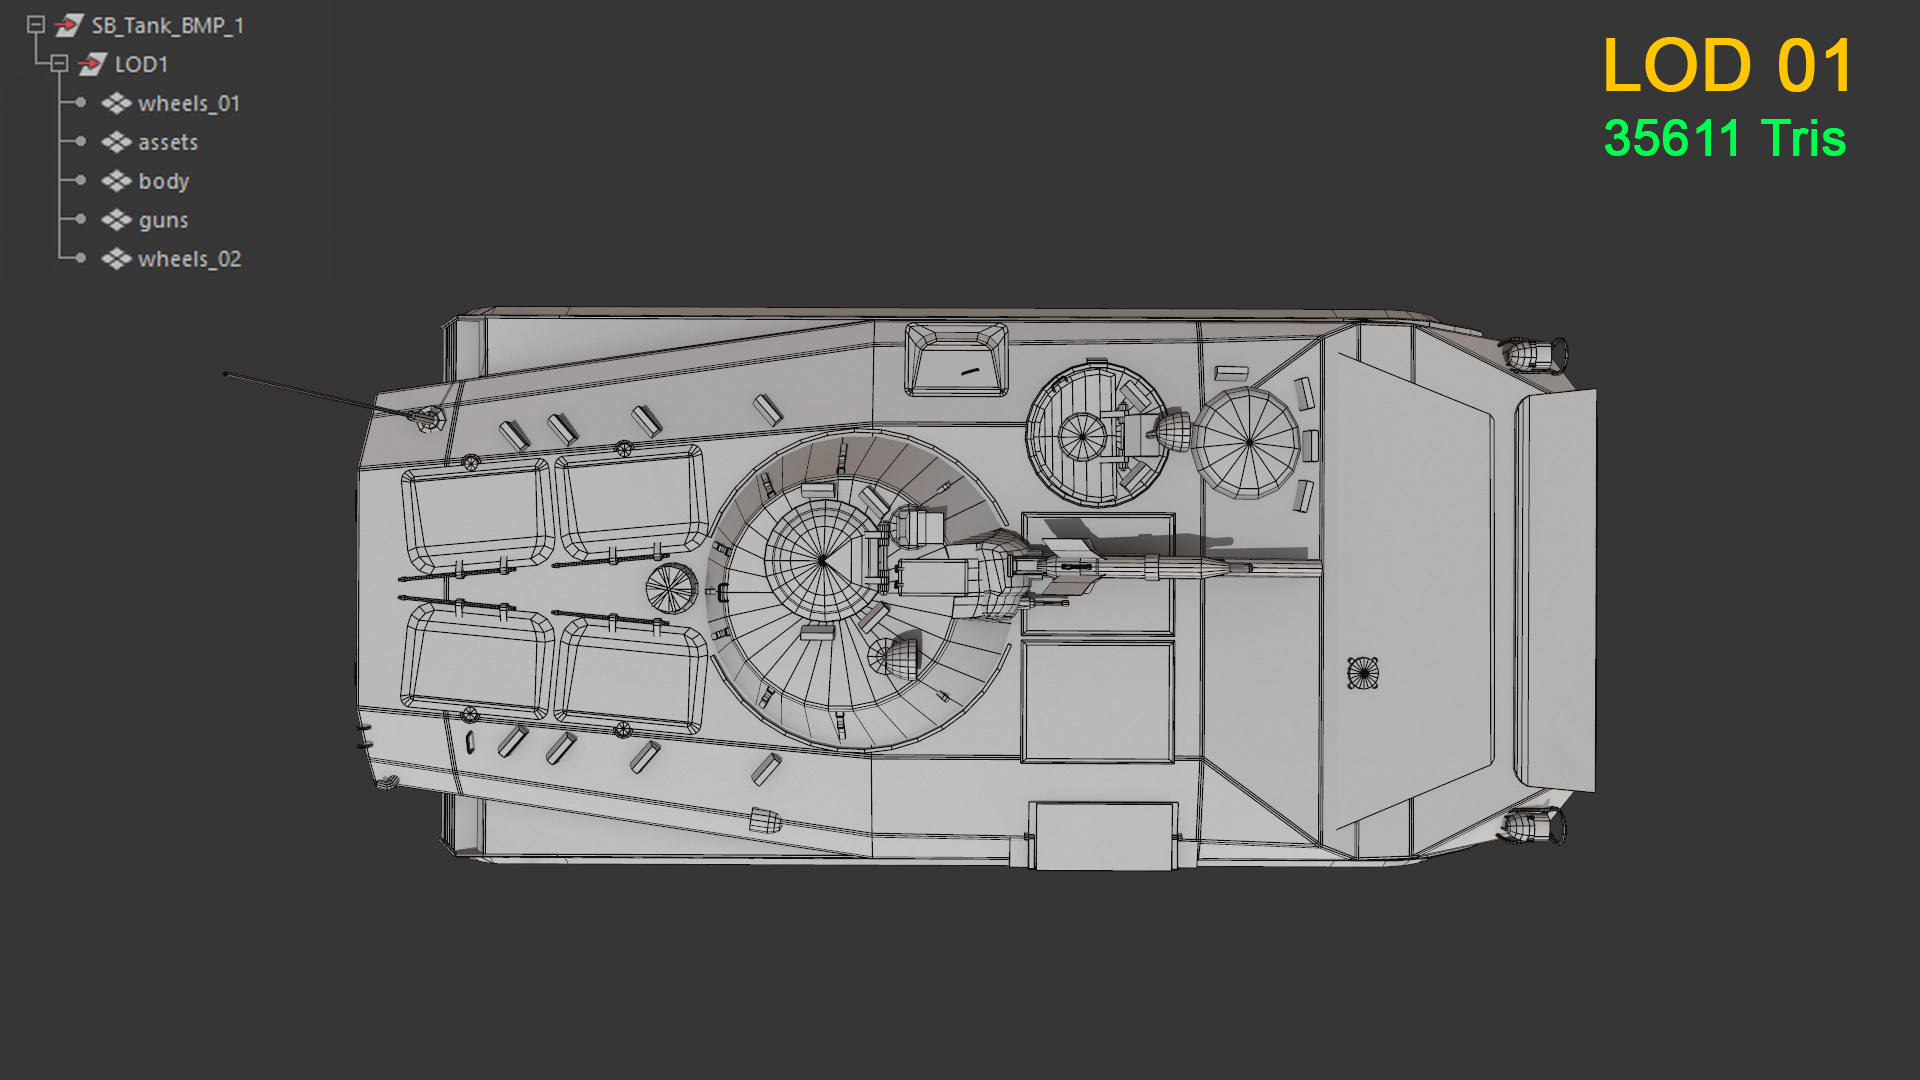
Task: Click the wheels_02 mesh icon
Action: [116, 259]
